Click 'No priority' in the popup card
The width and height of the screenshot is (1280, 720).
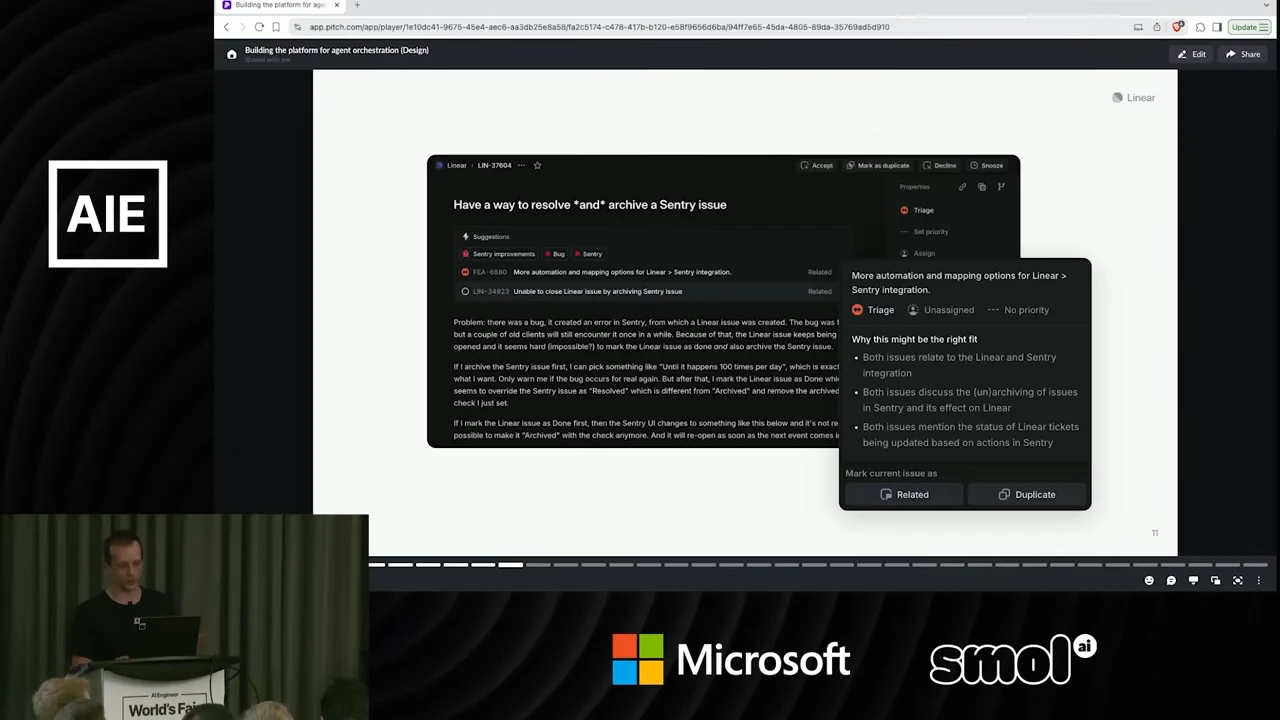1018,310
